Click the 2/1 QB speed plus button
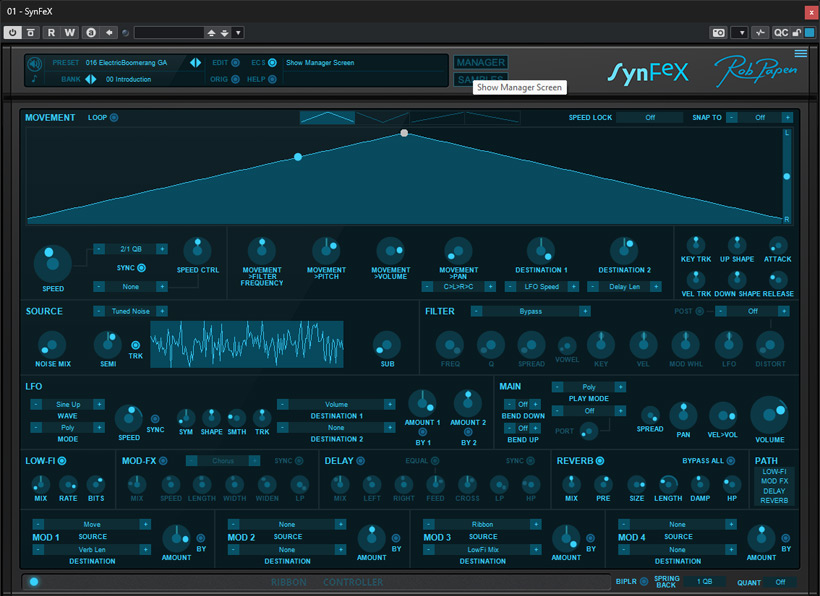This screenshot has width=820, height=596. [x=162, y=249]
